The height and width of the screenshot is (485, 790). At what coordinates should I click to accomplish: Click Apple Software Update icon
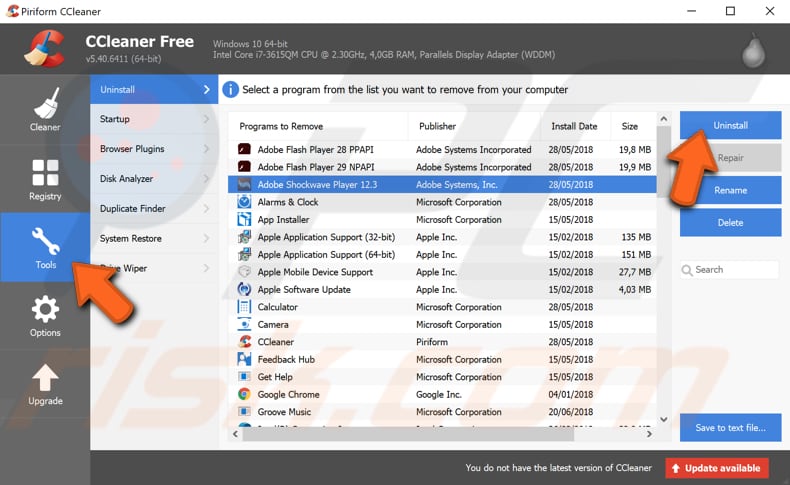coord(244,289)
